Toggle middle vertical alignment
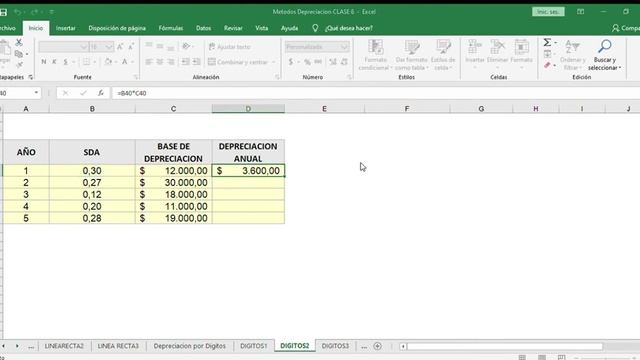This screenshot has height=360, width=640. (x=160, y=46)
